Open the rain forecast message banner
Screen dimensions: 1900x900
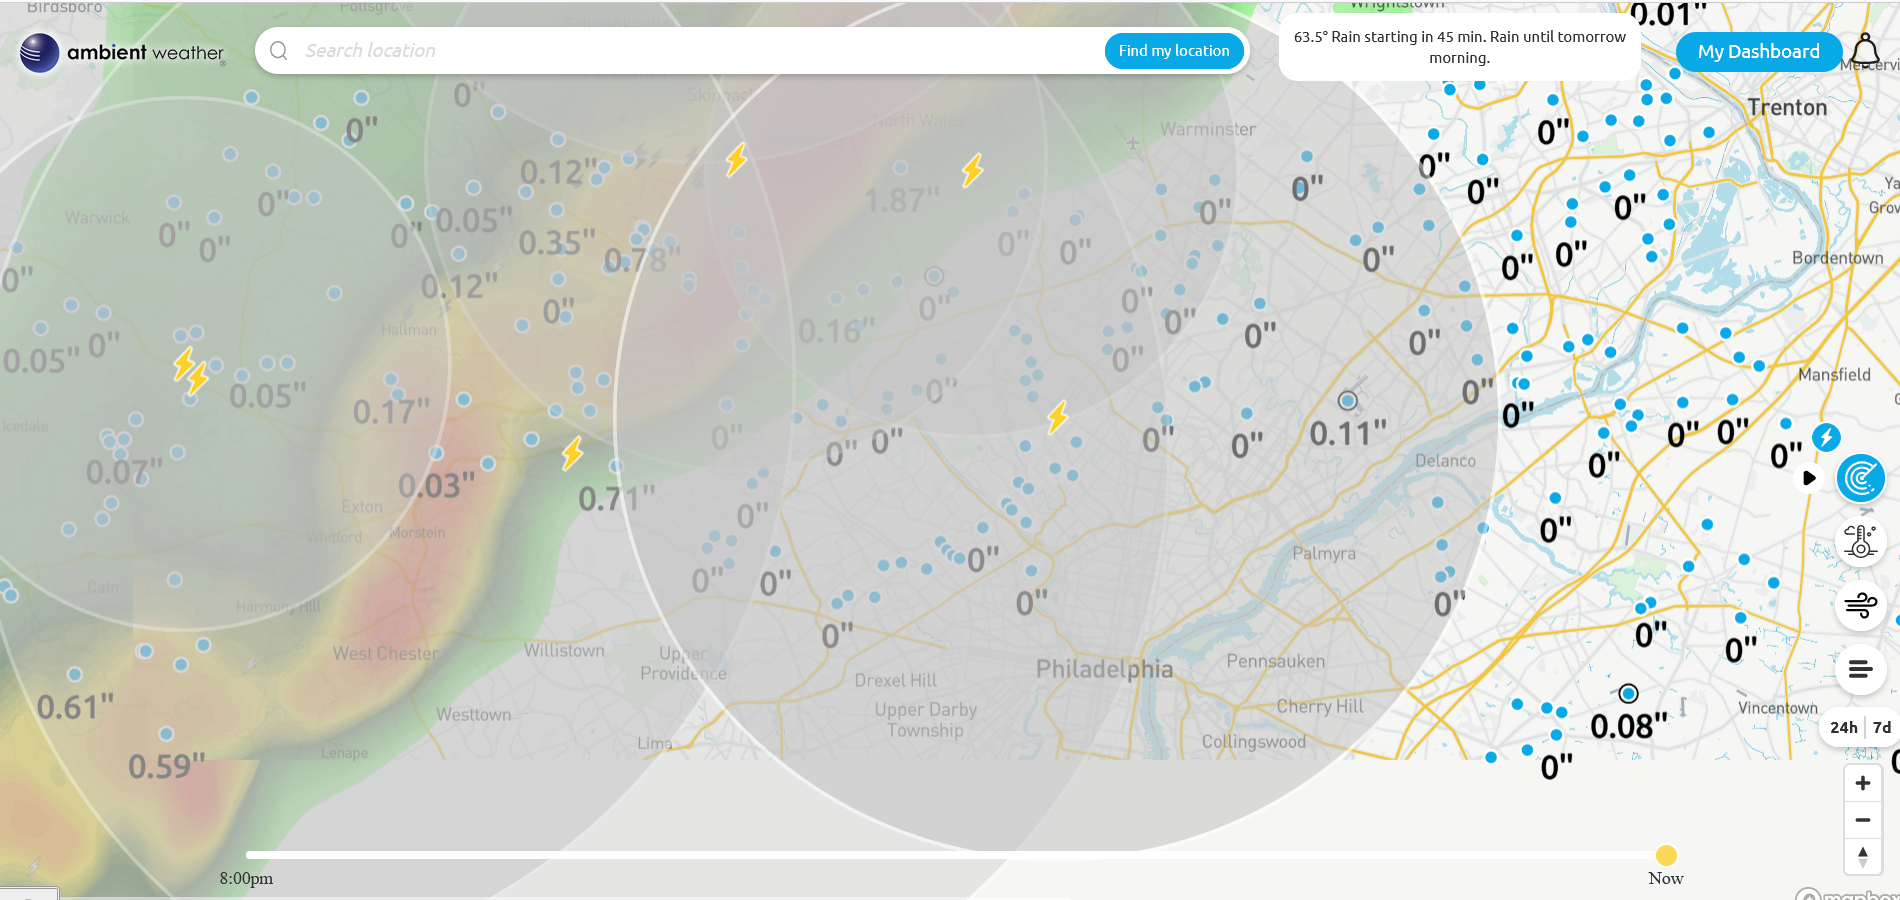[x=1459, y=47]
